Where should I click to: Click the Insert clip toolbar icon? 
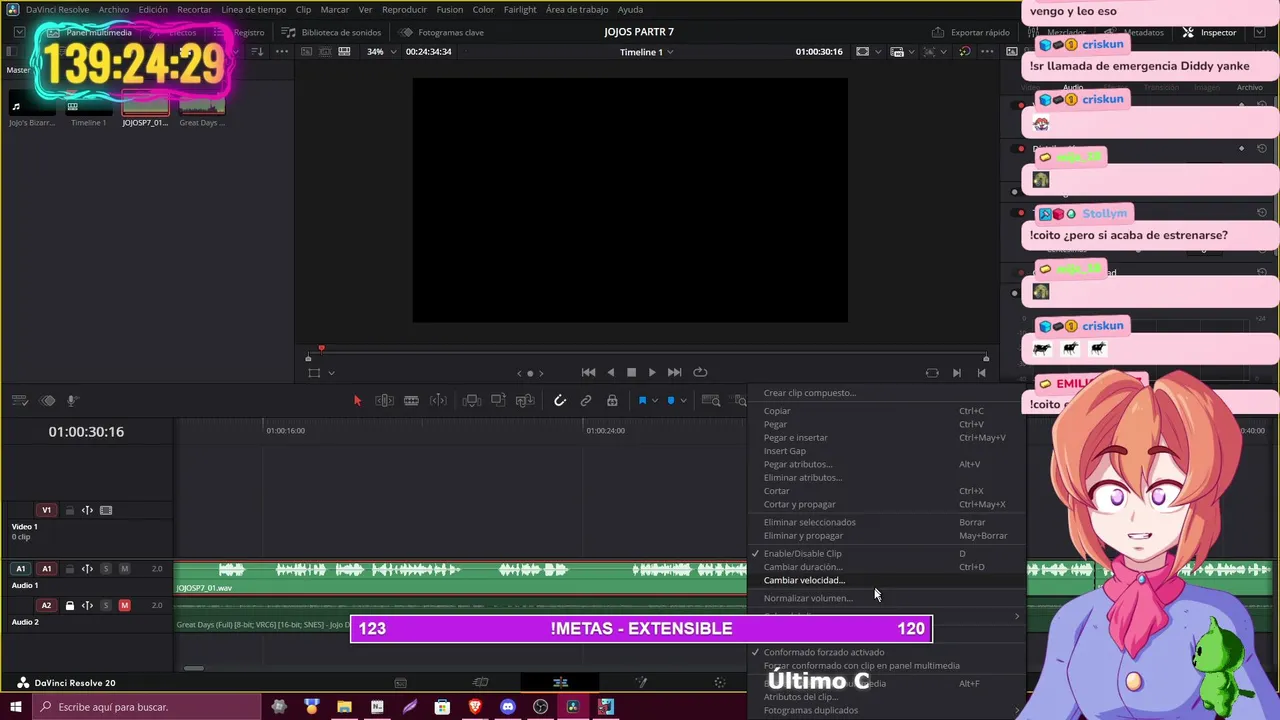(472, 401)
